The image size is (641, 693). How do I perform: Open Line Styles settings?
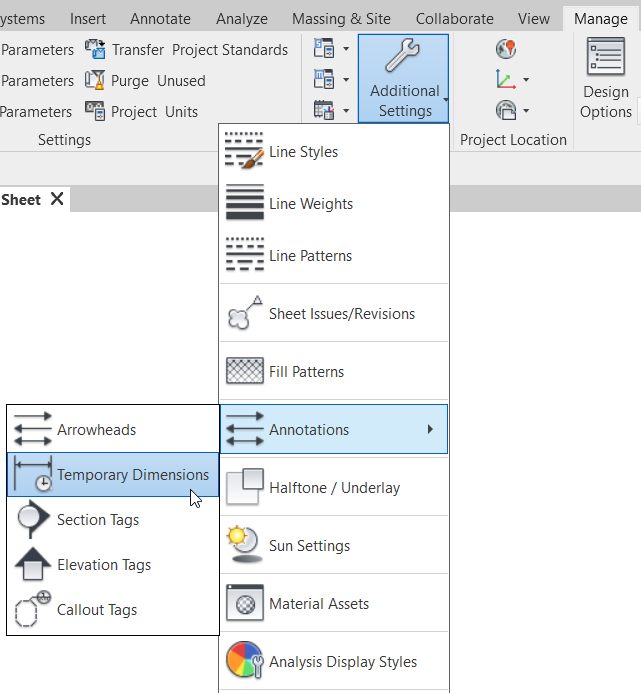[303, 152]
